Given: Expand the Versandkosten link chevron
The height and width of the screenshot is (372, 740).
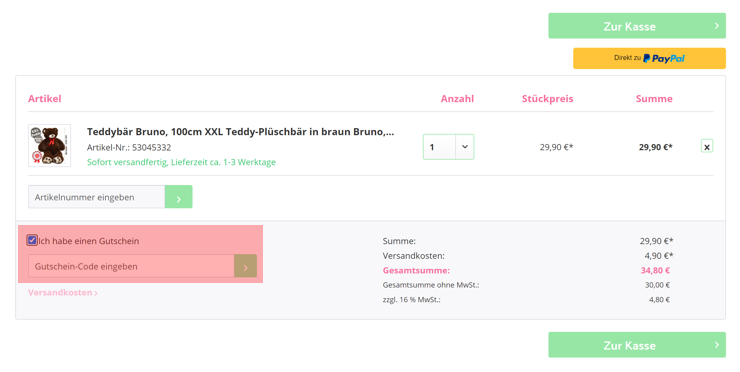Looking at the screenshot, I should point(96,293).
